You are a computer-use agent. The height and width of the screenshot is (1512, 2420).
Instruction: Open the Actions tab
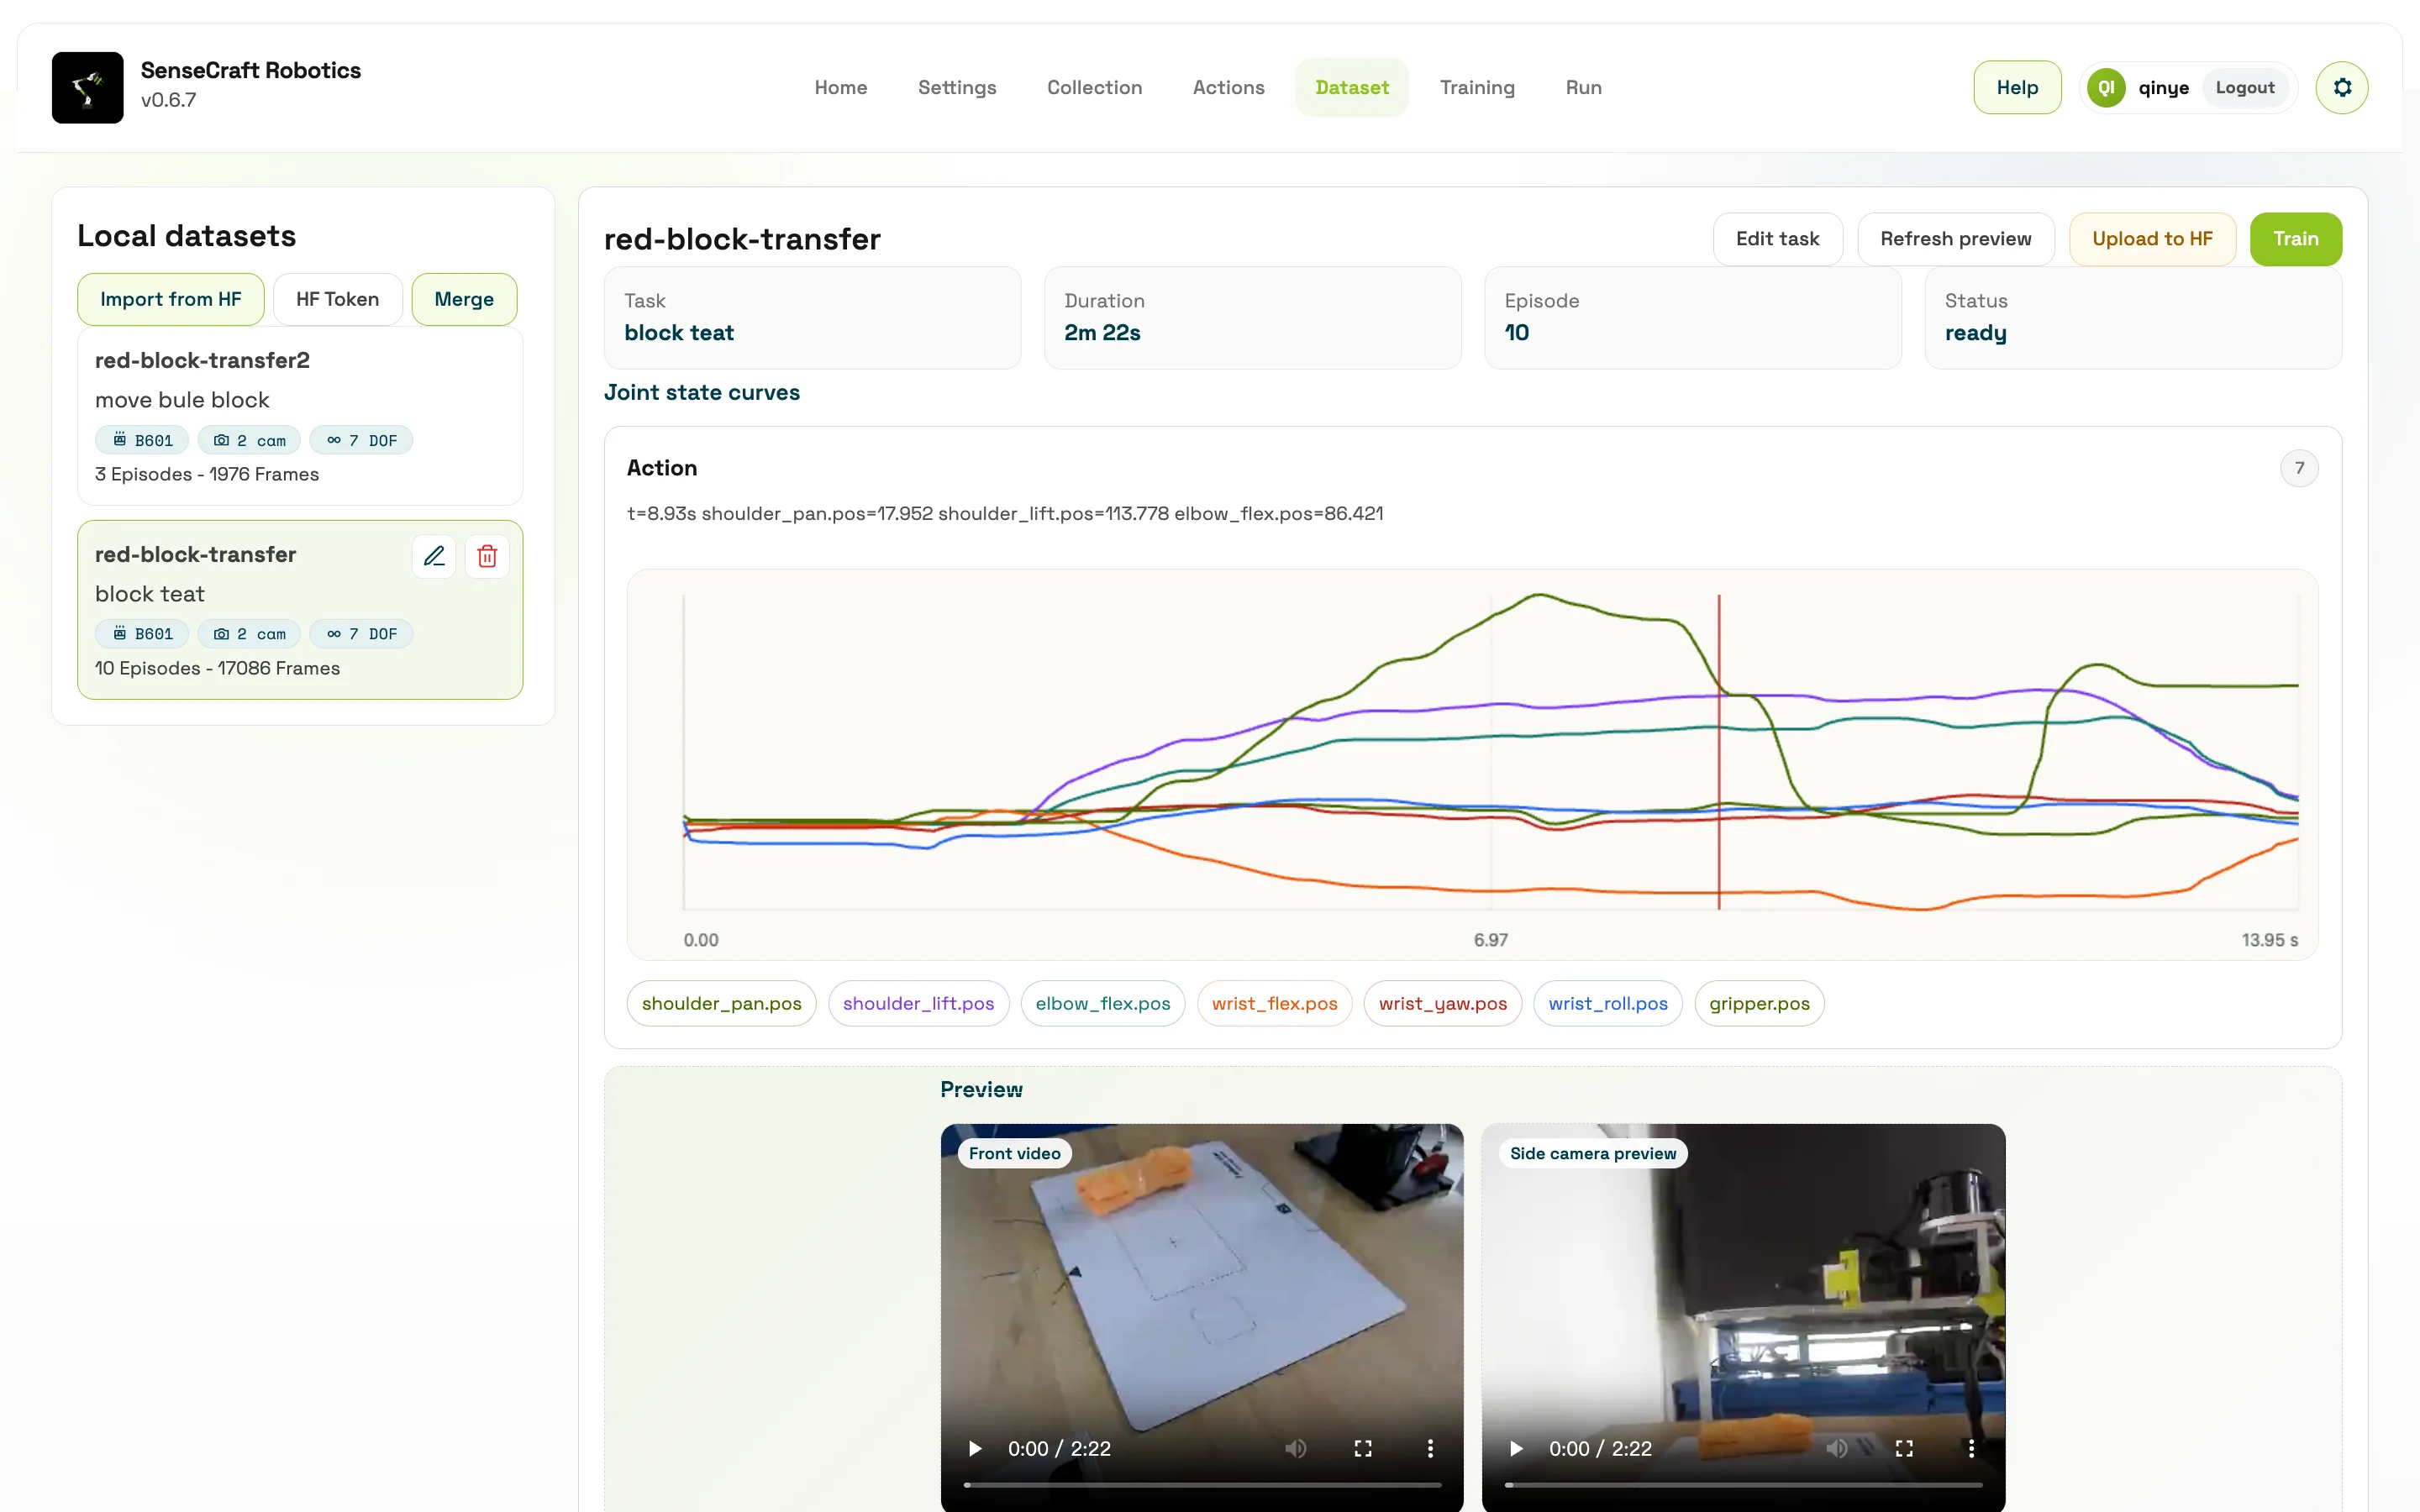[x=1228, y=88]
